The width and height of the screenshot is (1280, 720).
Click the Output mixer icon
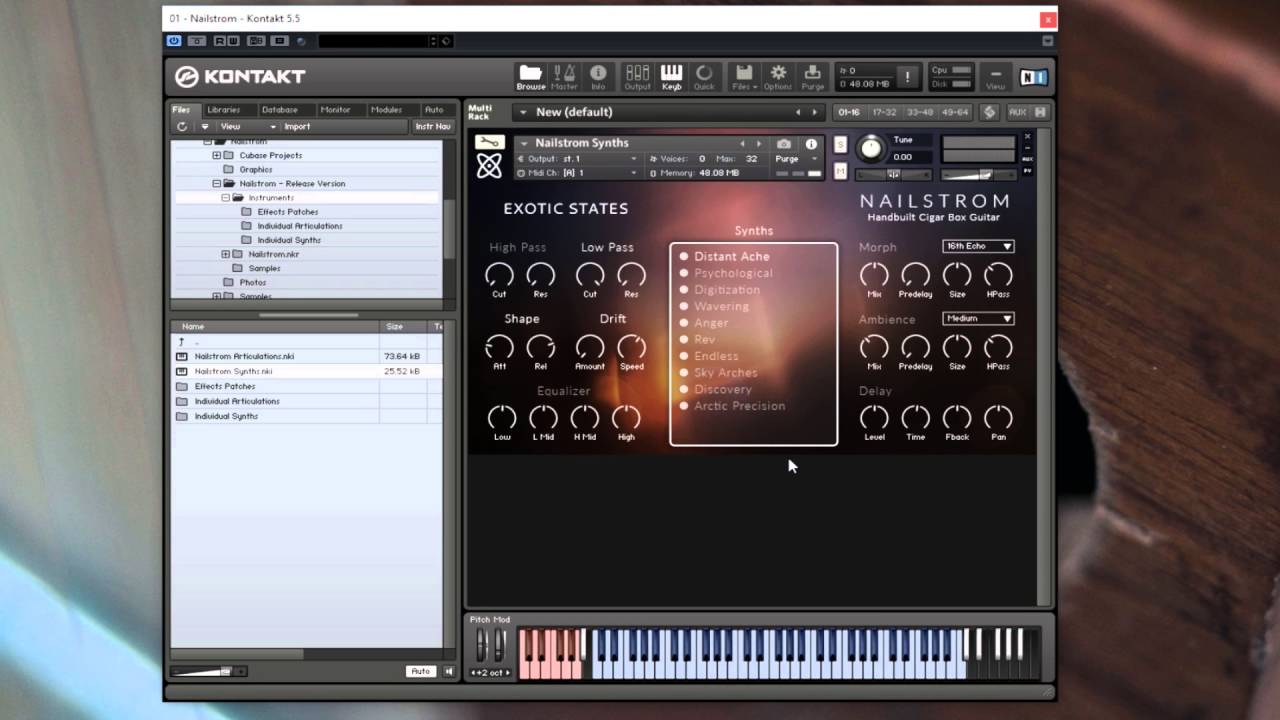(637, 76)
